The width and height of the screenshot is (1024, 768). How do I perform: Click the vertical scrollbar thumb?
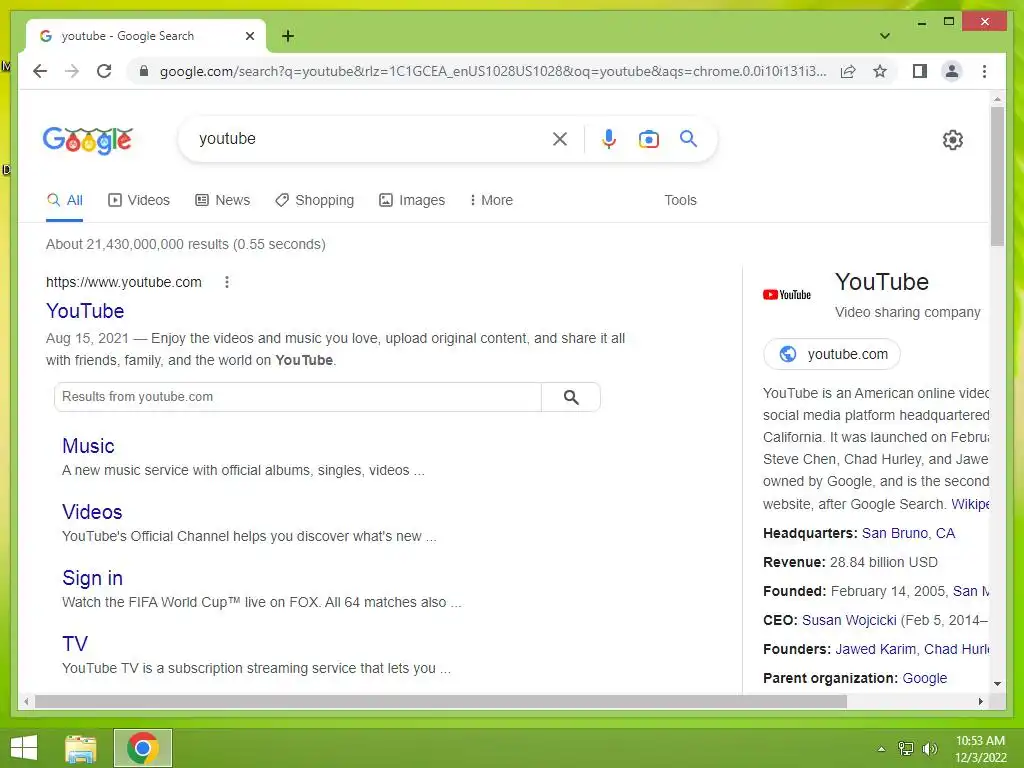(x=997, y=176)
